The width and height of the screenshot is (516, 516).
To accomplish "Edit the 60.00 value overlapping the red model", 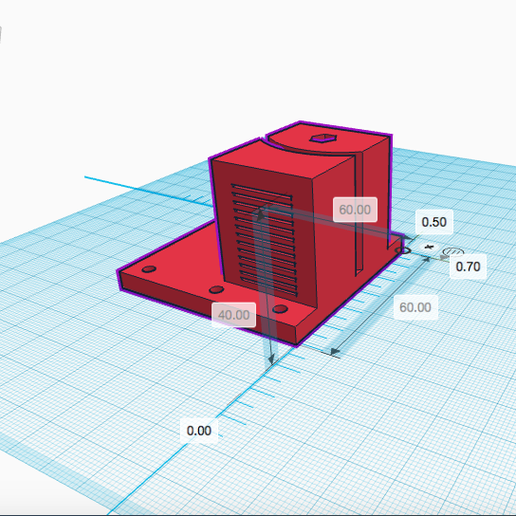I will (x=355, y=210).
